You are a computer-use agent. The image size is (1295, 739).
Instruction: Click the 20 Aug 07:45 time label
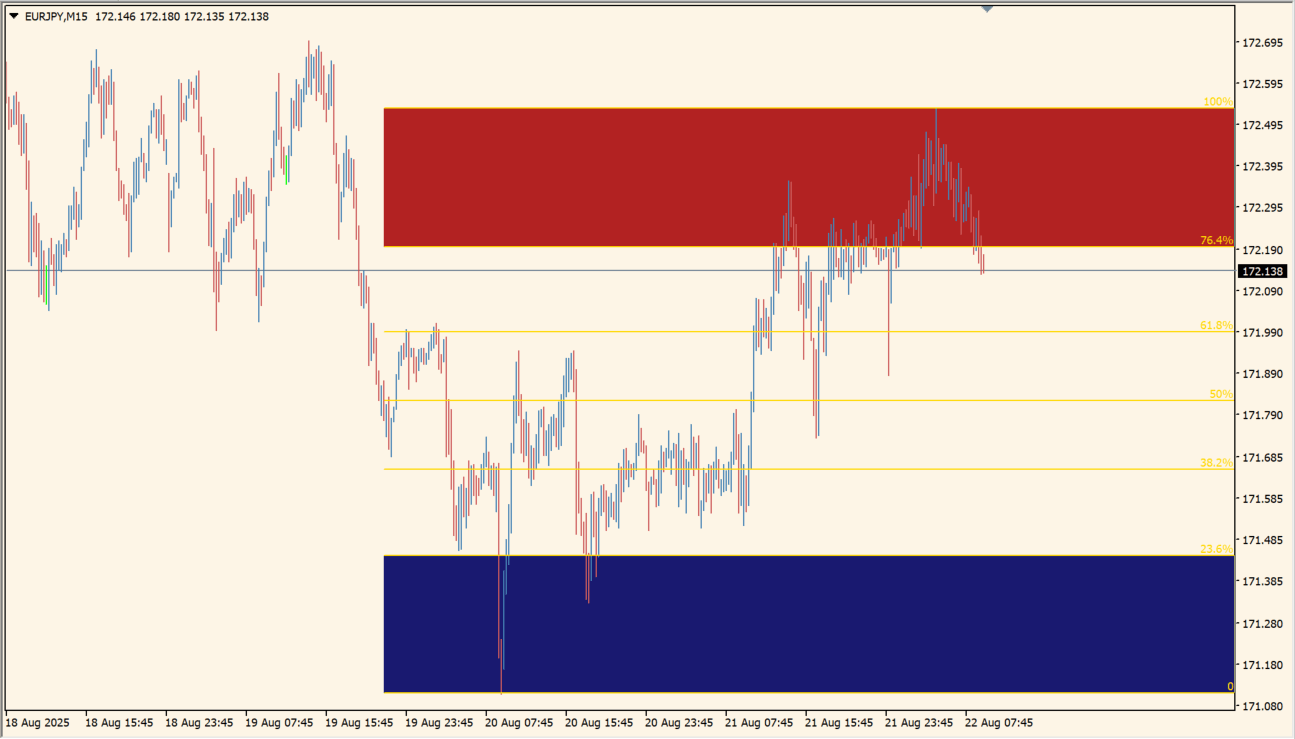click(519, 722)
